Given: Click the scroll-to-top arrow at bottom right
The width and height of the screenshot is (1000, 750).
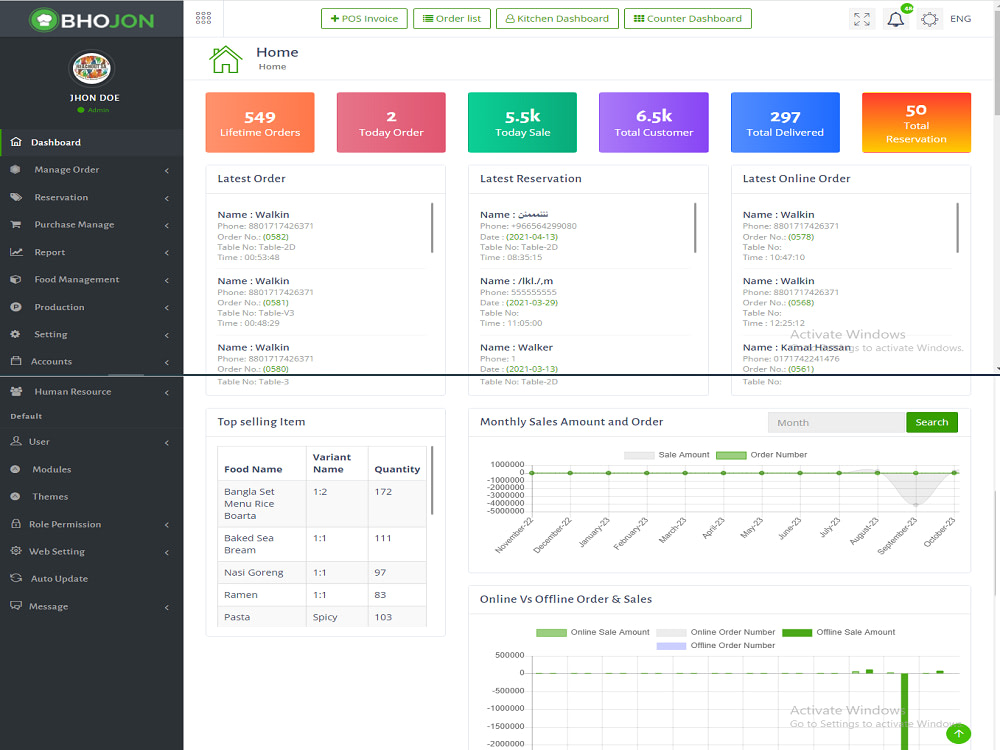Looking at the screenshot, I should (x=958, y=734).
